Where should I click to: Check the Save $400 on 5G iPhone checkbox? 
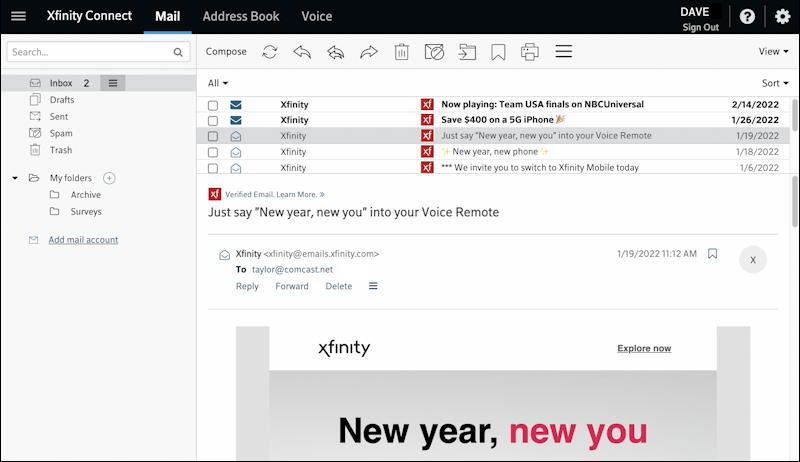point(213,121)
